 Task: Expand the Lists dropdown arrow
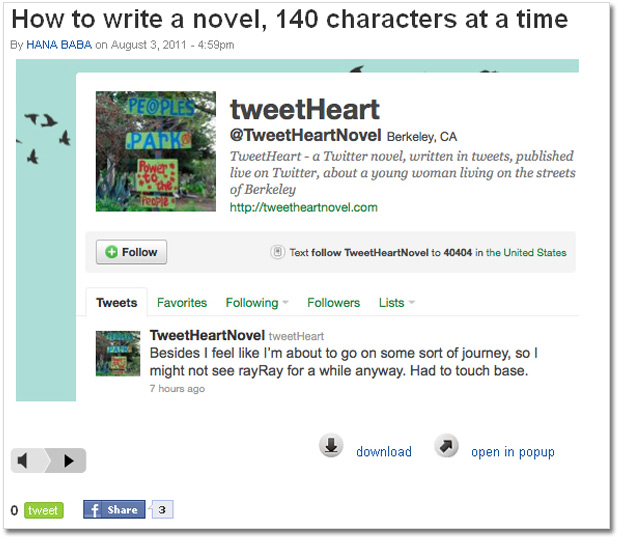click(x=412, y=303)
